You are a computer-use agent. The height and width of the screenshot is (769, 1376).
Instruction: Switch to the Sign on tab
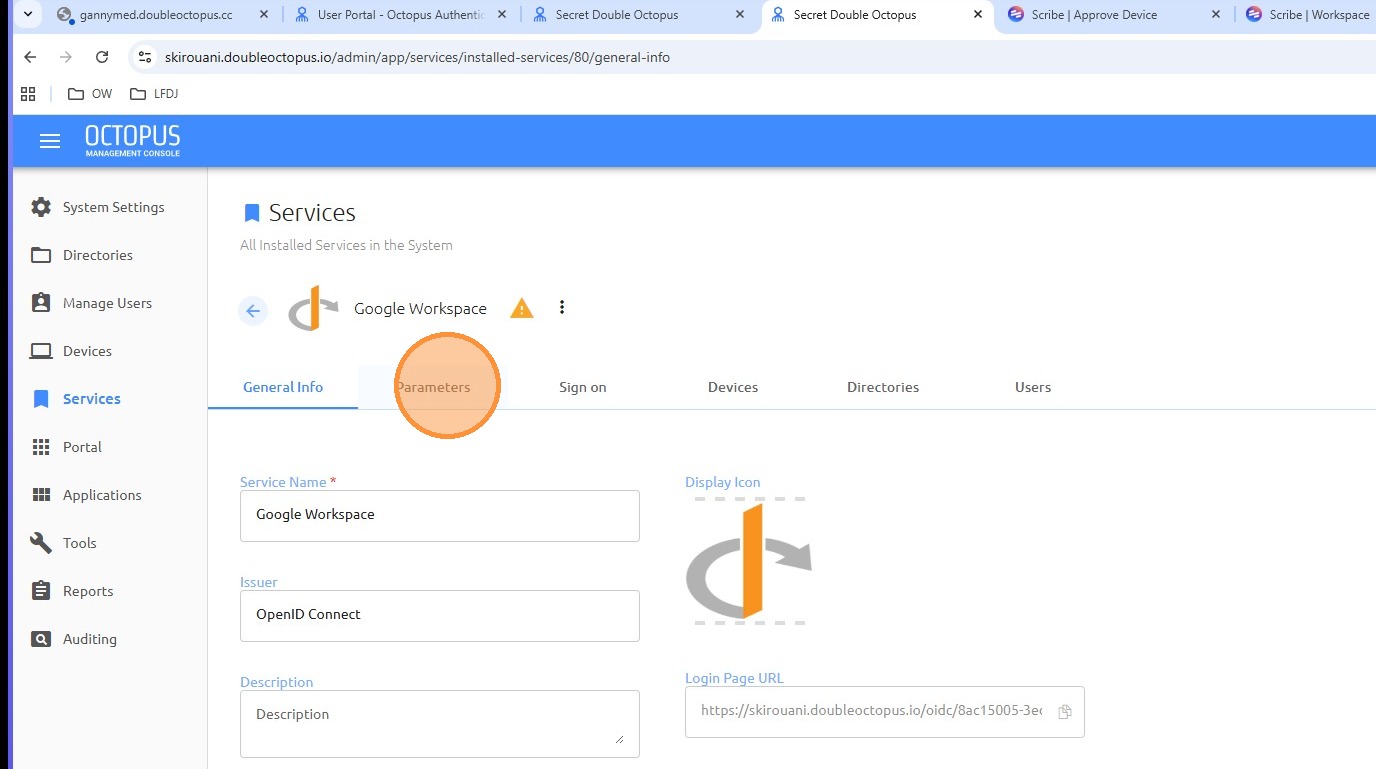tap(583, 387)
